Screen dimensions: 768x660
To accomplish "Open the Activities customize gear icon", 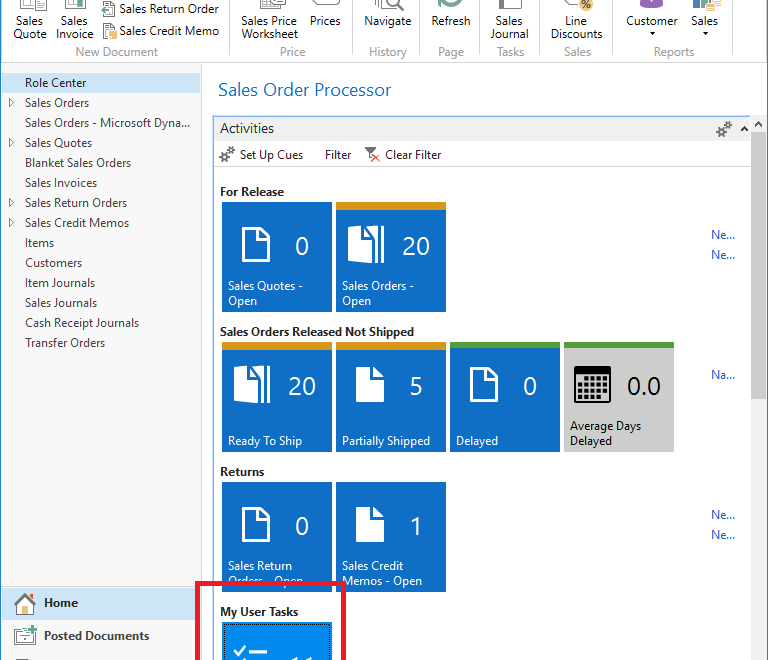I will coord(723,129).
